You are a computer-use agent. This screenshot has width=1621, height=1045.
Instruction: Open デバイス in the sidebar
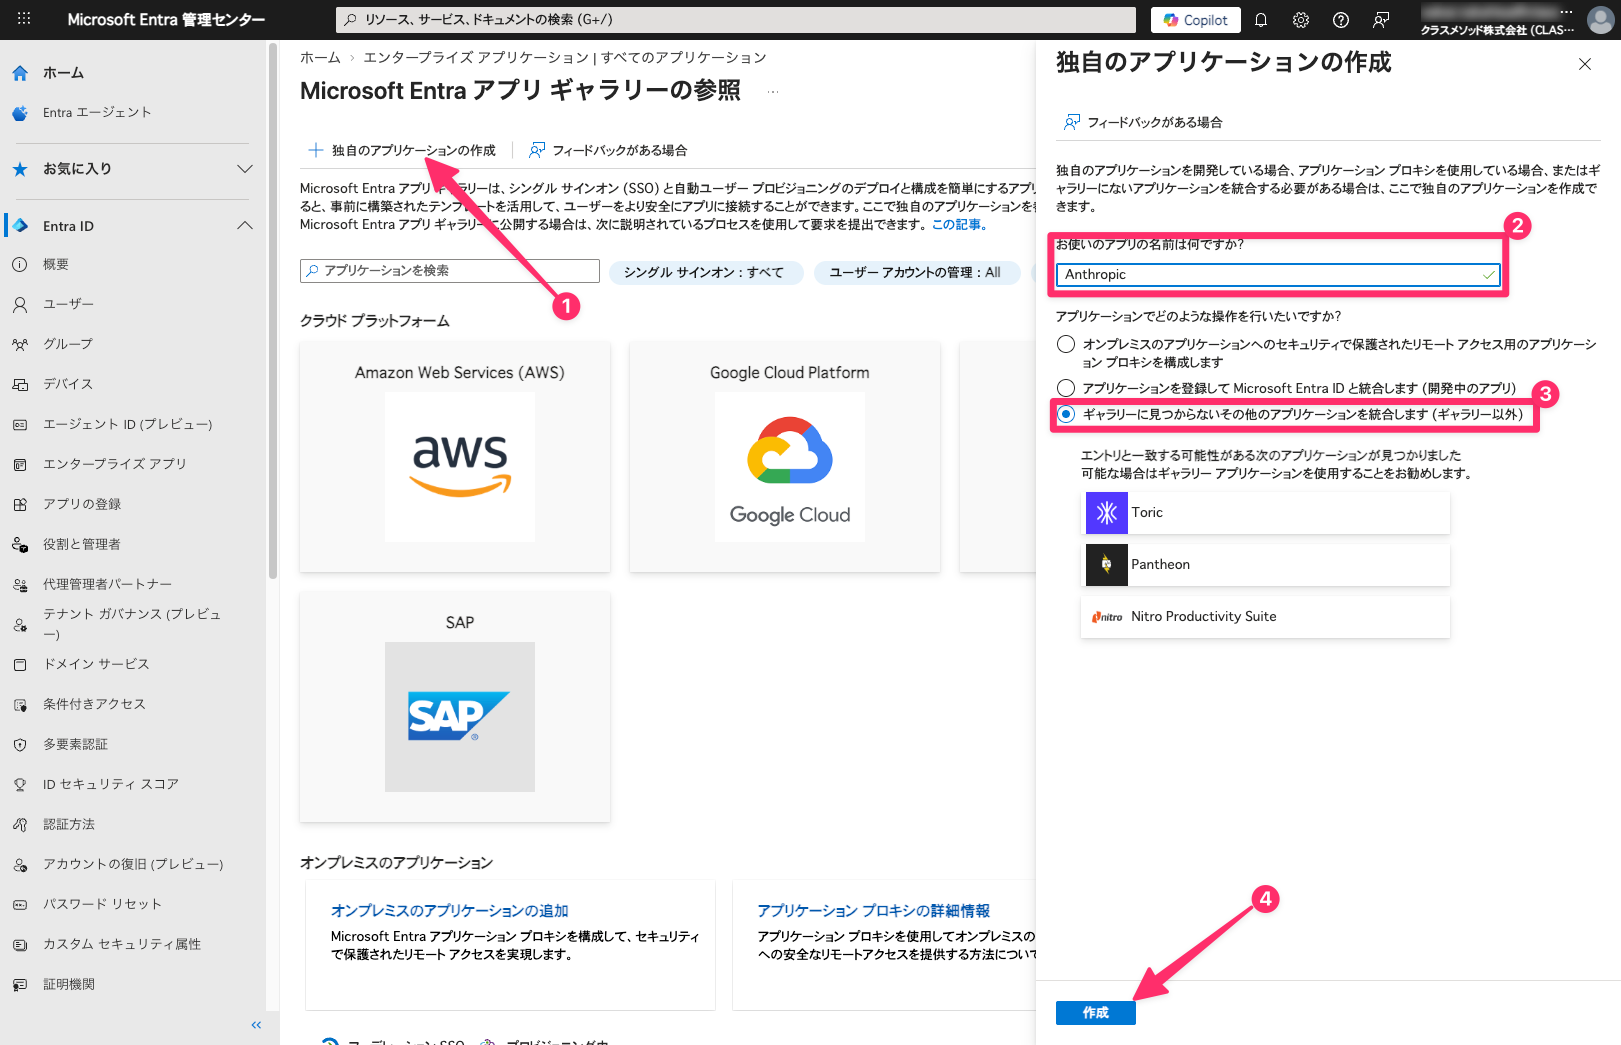pos(68,384)
